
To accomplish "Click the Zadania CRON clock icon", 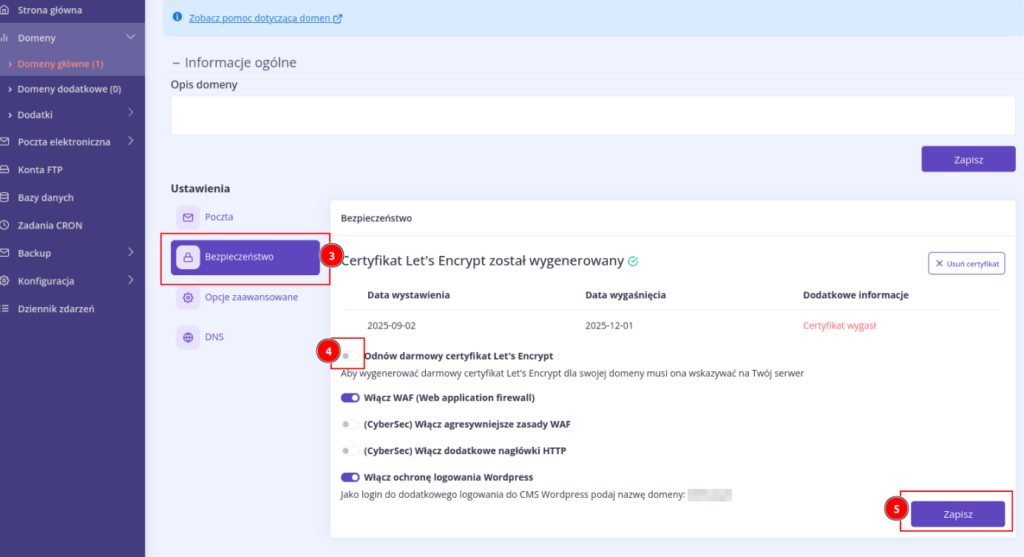I will [5, 226].
